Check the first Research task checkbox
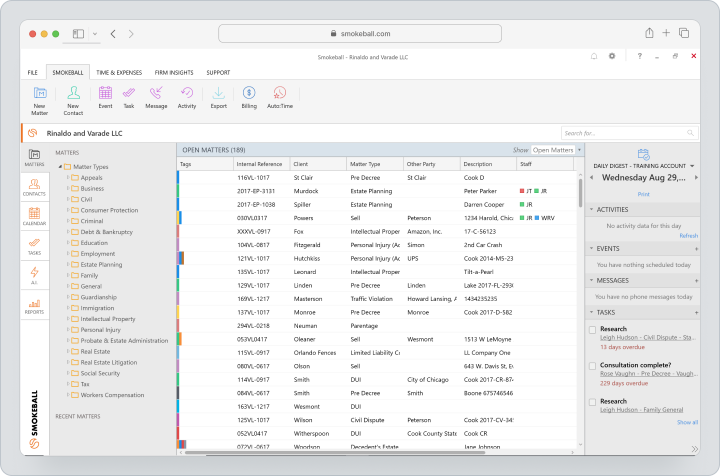This screenshot has height=476, width=720. 592,330
